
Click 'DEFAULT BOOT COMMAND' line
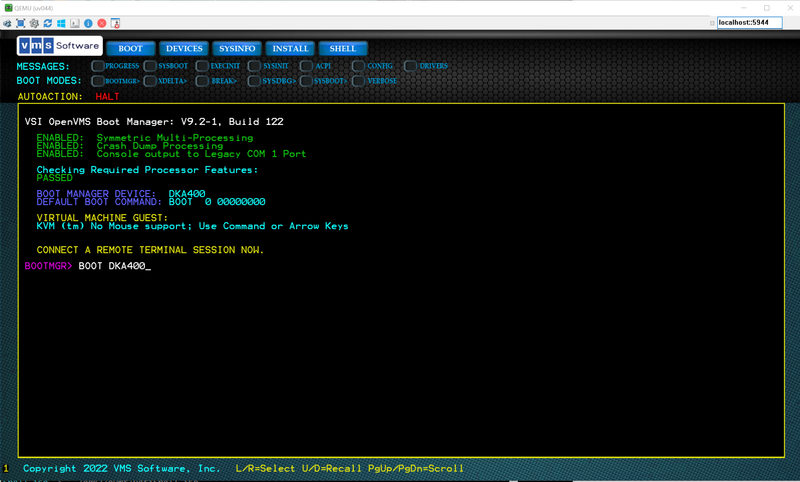pos(151,202)
